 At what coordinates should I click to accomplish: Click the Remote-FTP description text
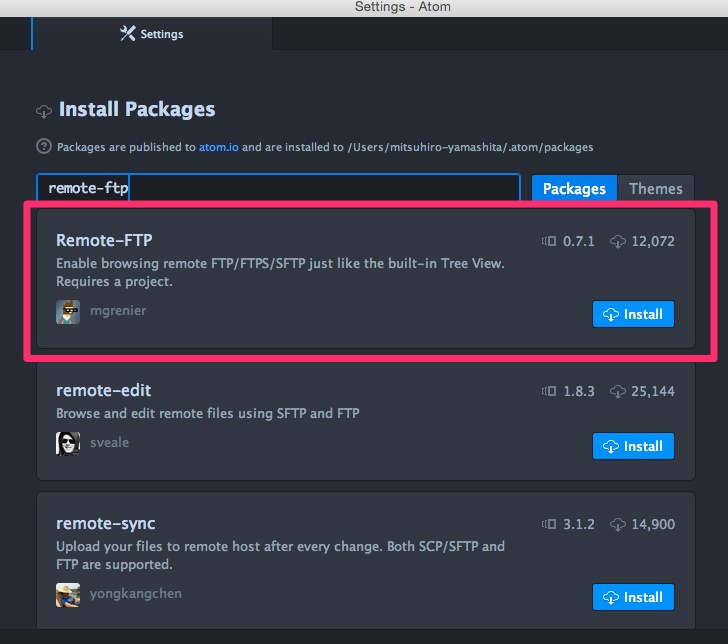click(280, 272)
